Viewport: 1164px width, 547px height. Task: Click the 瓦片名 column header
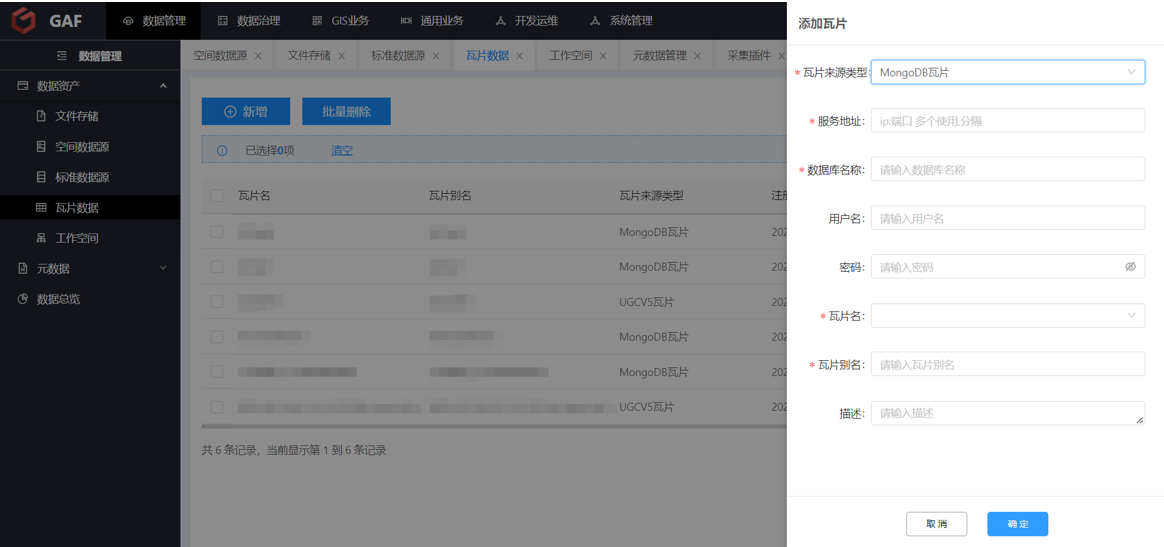click(254, 196)
